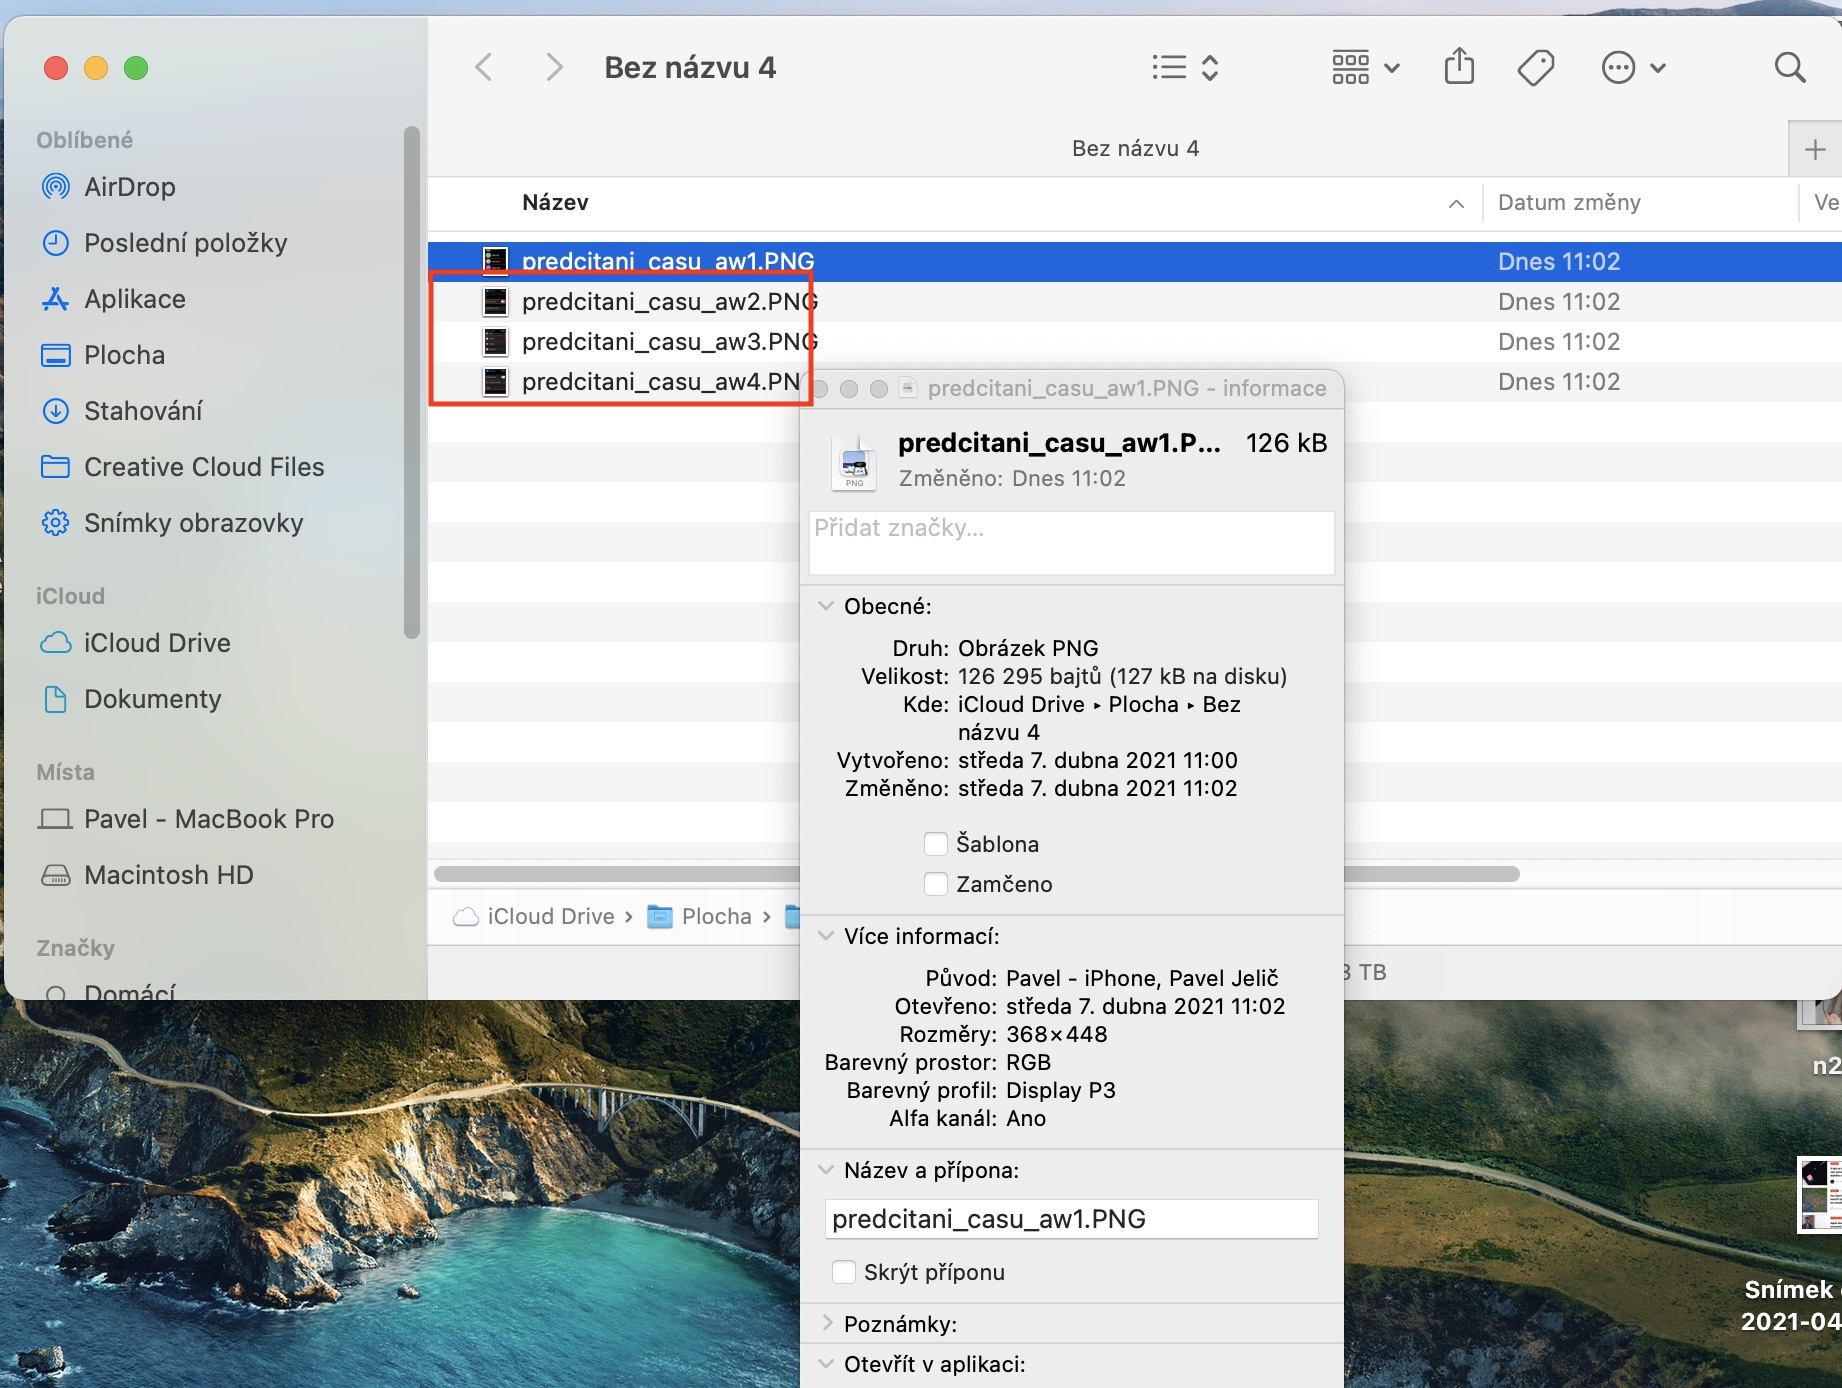Viewport: 1842px width, 1388px height.
Task: Open the list view switcher in toolbar
Action: click(x=1185, y=68)
